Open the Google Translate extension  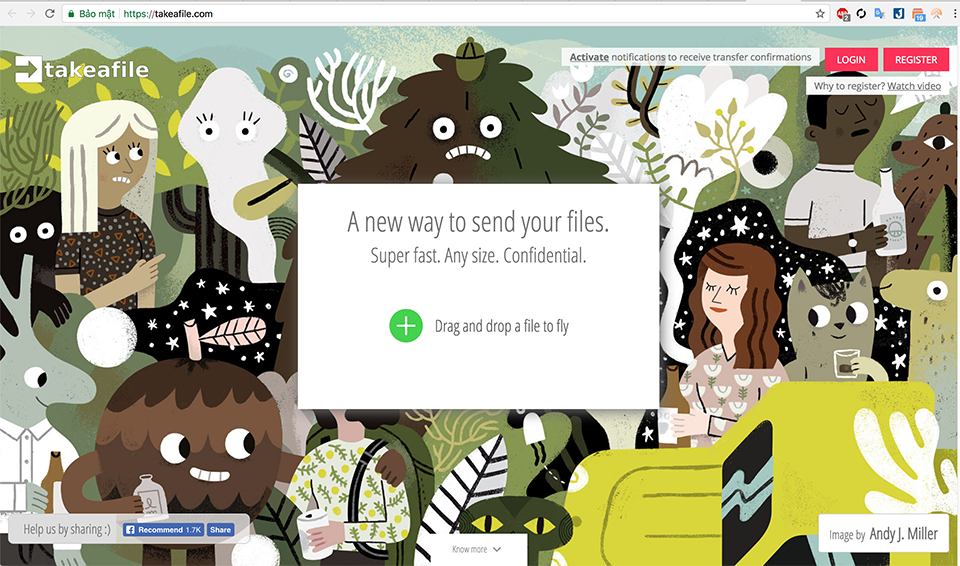click(x=880, y=13)
